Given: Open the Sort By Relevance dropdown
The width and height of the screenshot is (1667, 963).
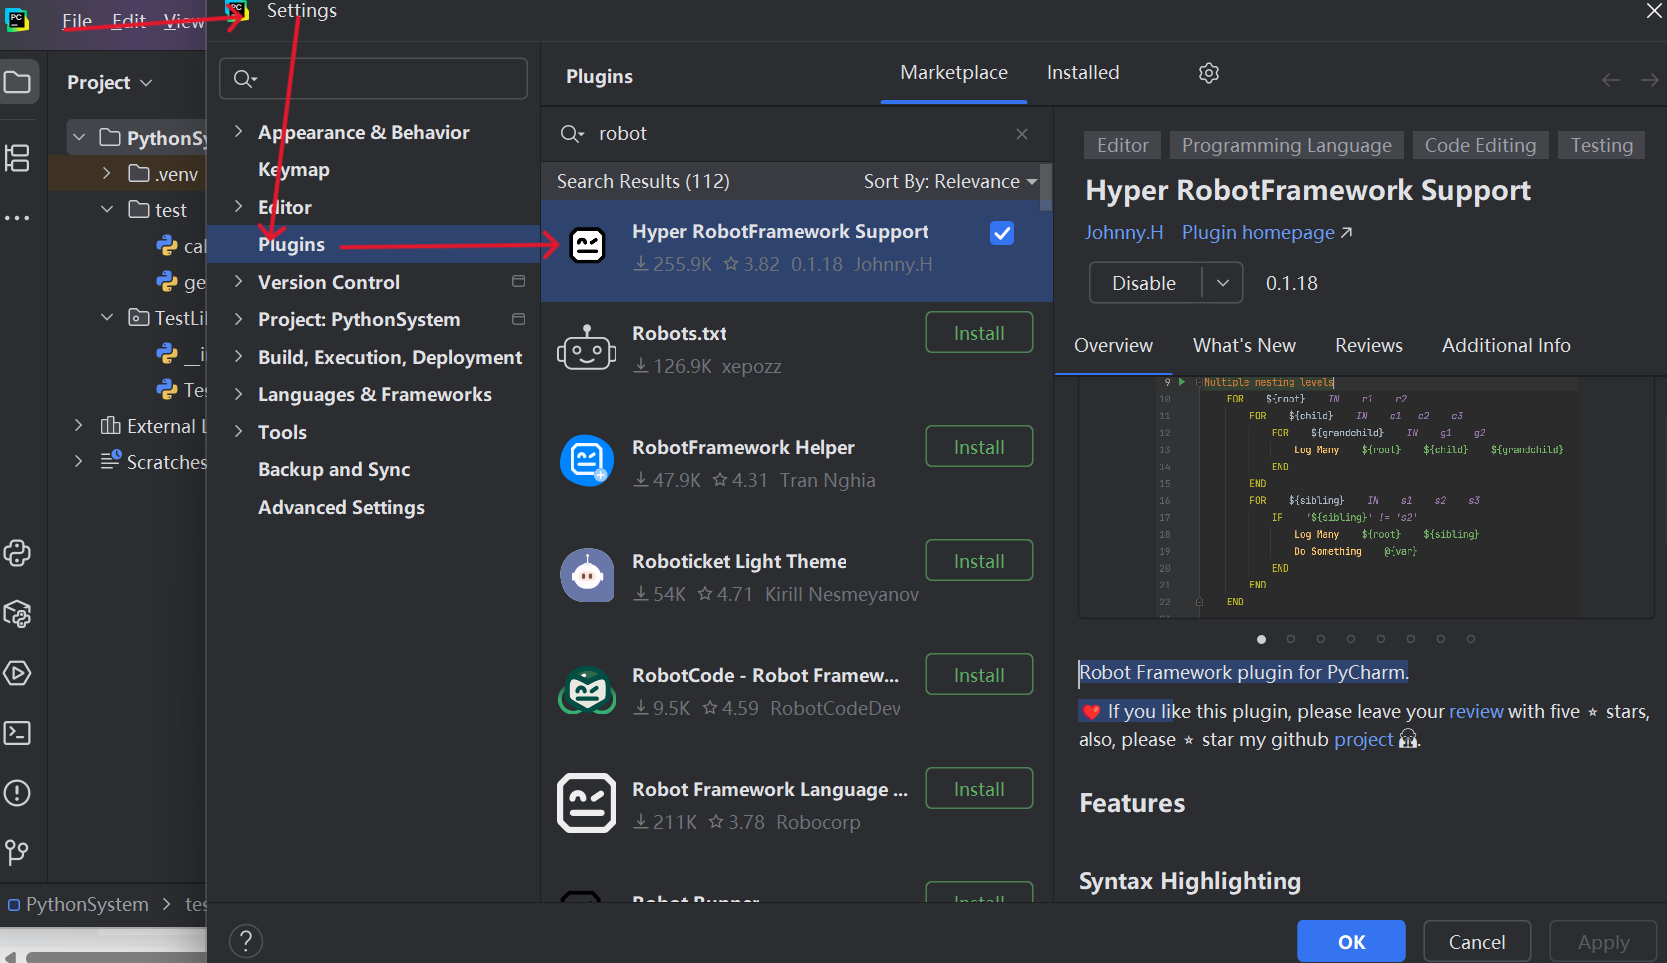Looking at the screenshot, I should (x=948, y=181).
